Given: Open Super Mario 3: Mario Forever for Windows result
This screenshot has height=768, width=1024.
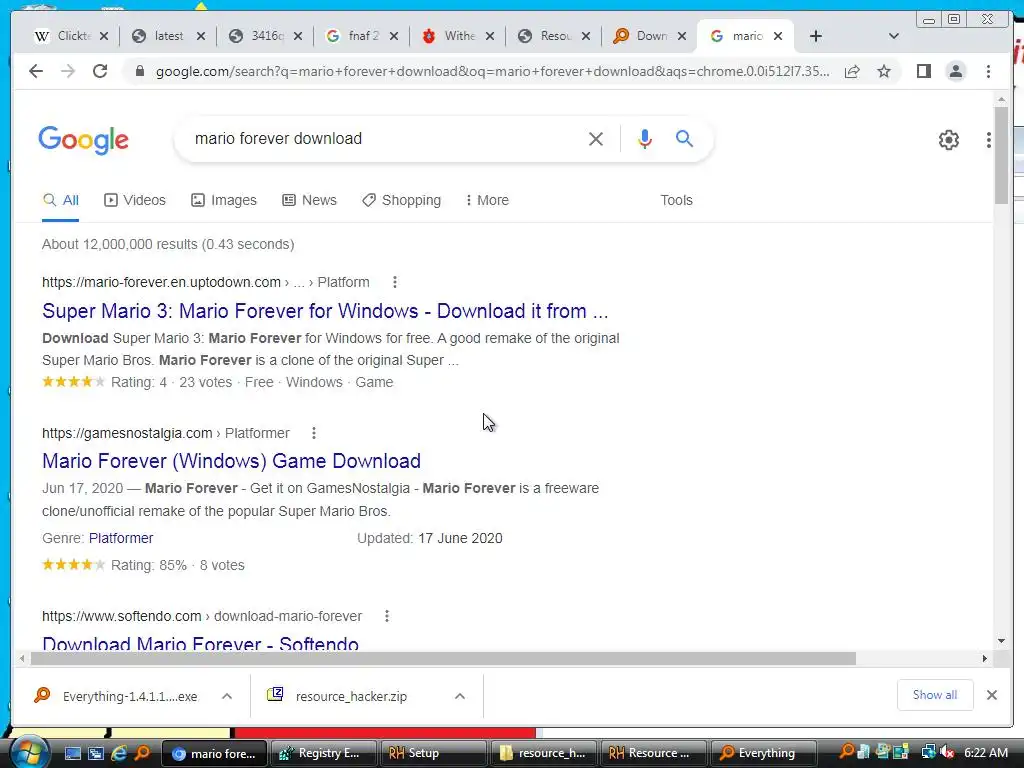Looking at the screenshot, I should pos(325,311).
